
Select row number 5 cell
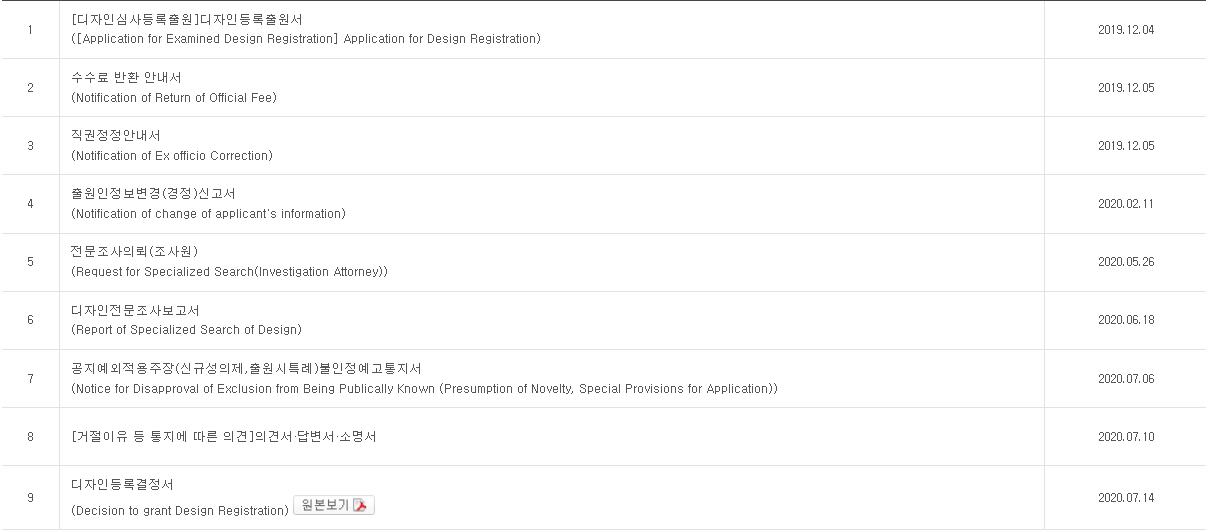pyautogui.click(x=30, y=262)
